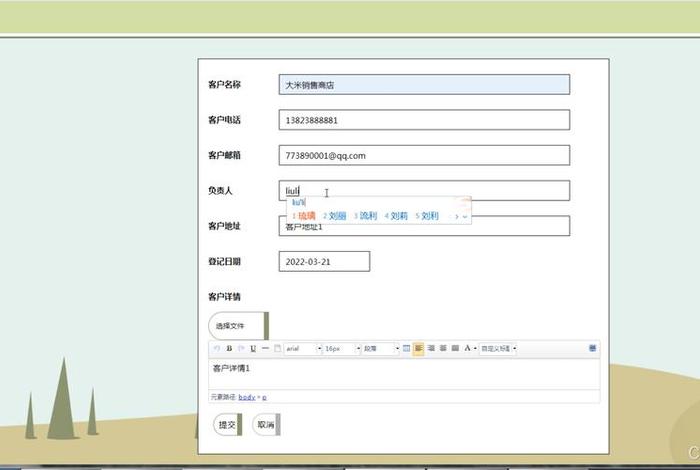Choose IME candidate 2 刘丽
Image resolution: width=700 pixels, height=470 pixels.
coord(335,216)
